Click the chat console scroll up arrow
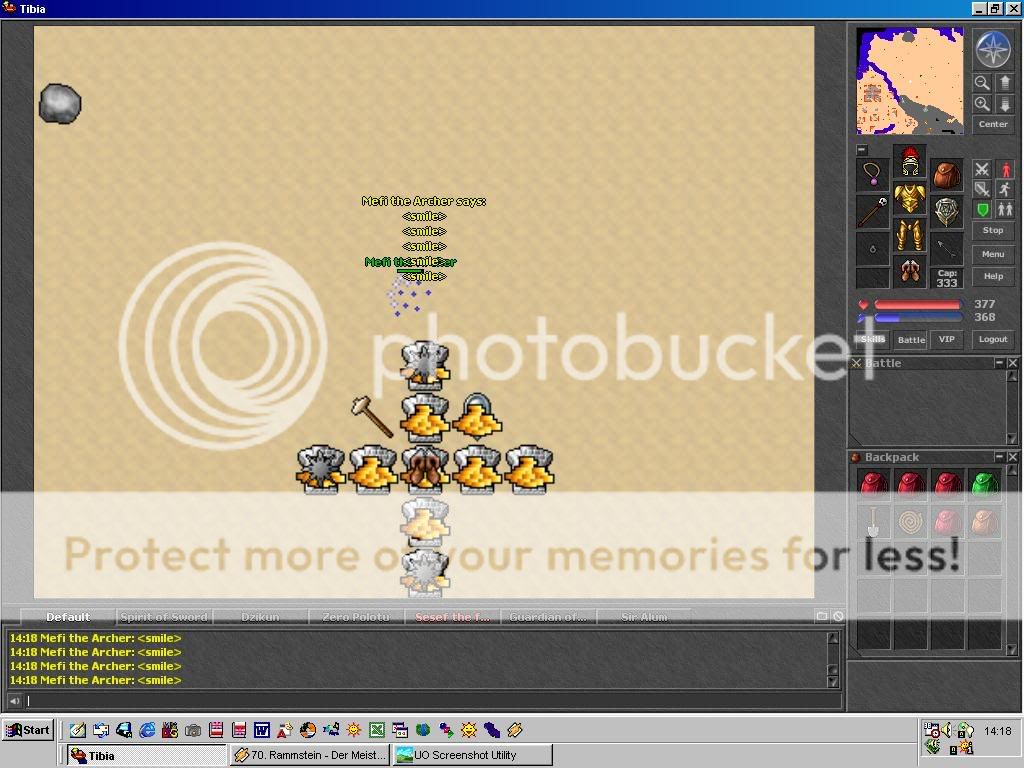This screenshot has width=1024, height=768. coord(833,638)
